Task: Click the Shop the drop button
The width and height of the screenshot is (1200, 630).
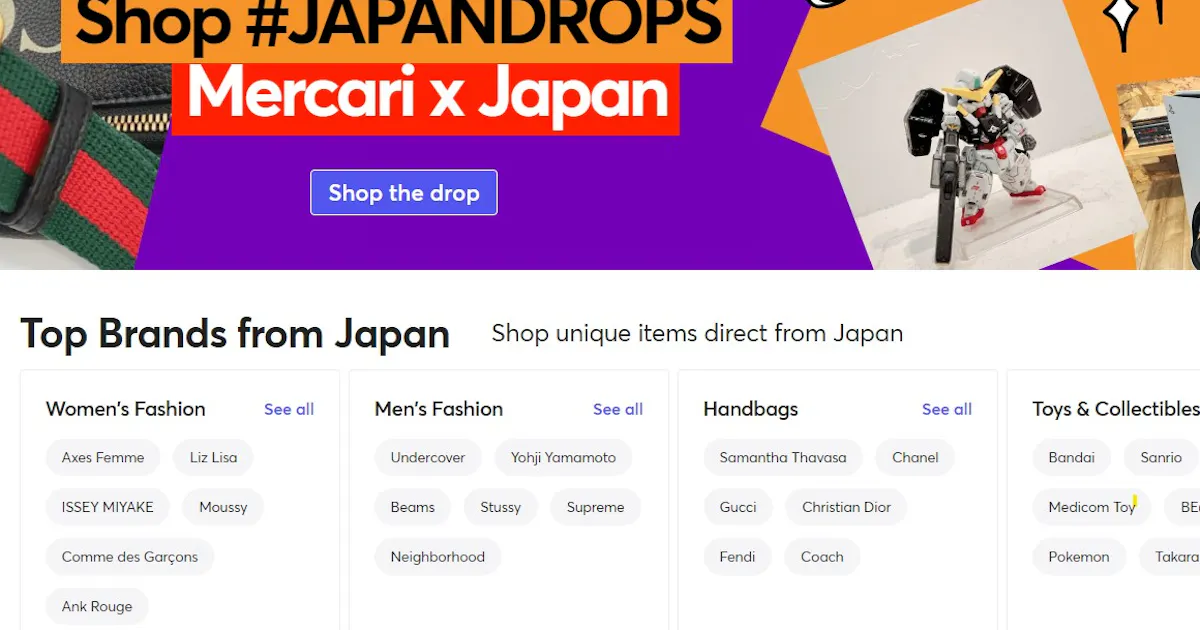Action: (404, 193)
